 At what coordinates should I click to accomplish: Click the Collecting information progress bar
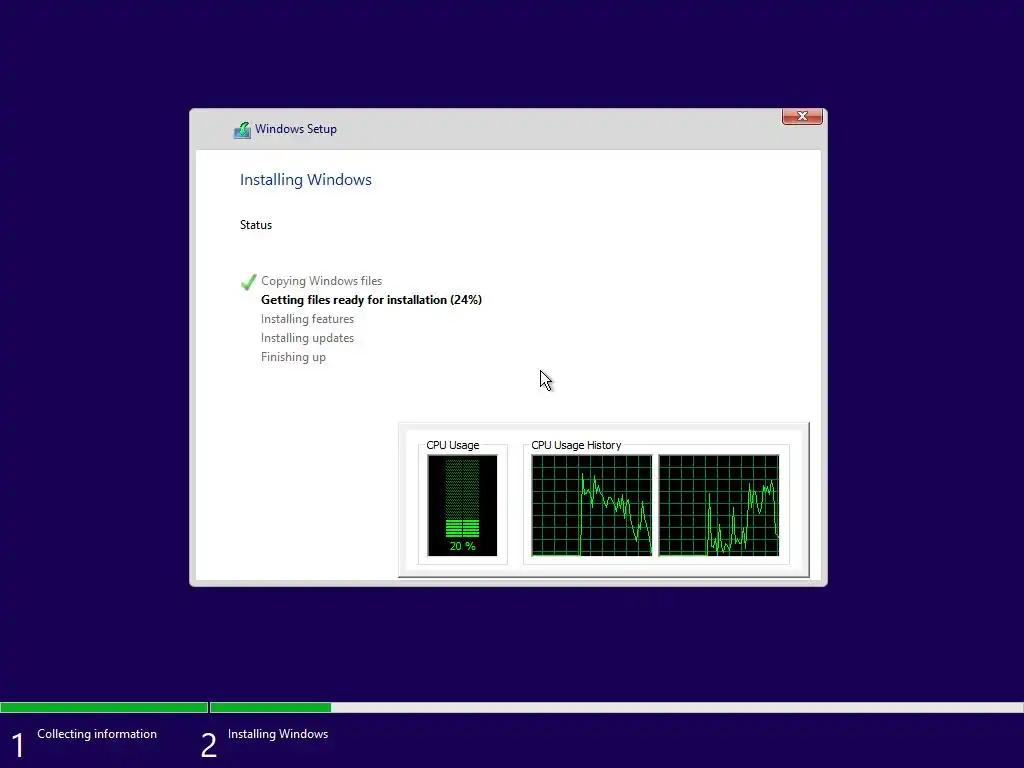[104, 707]
